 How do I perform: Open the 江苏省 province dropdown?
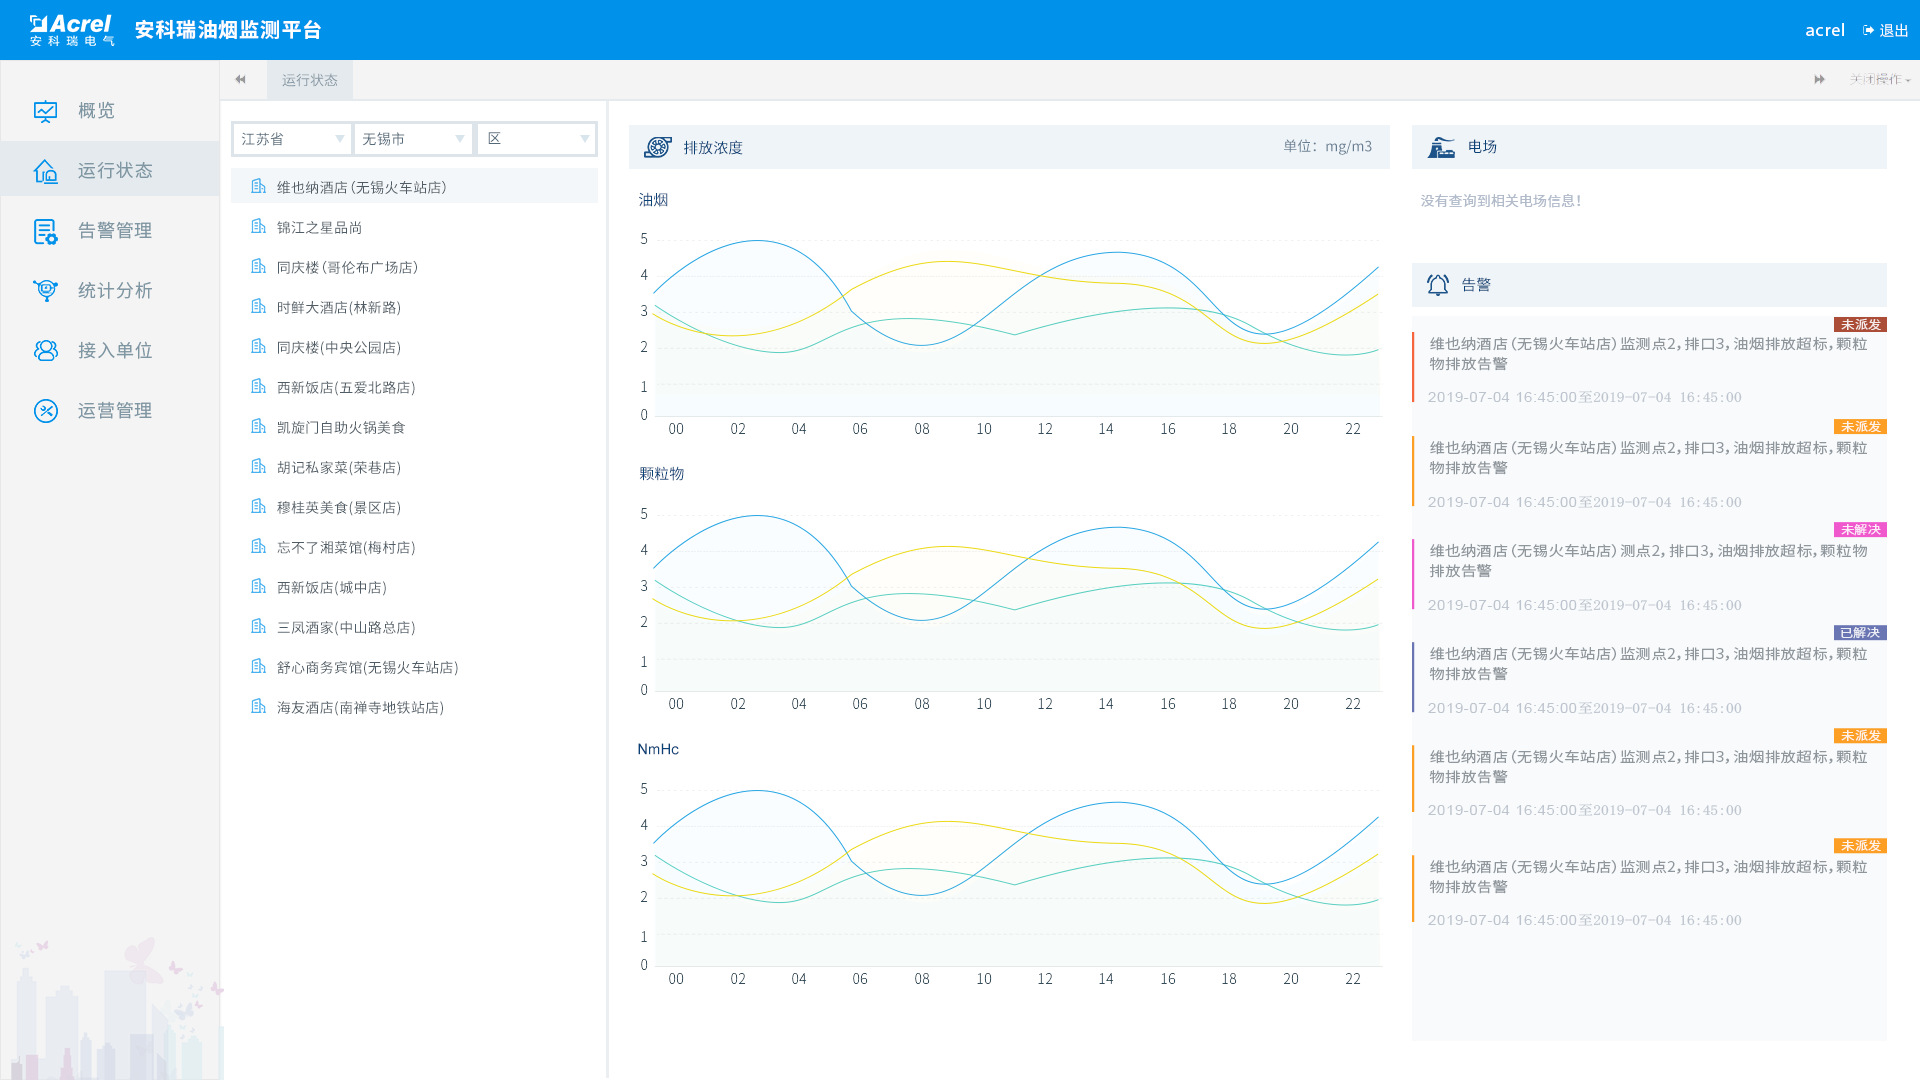point(292,139)
